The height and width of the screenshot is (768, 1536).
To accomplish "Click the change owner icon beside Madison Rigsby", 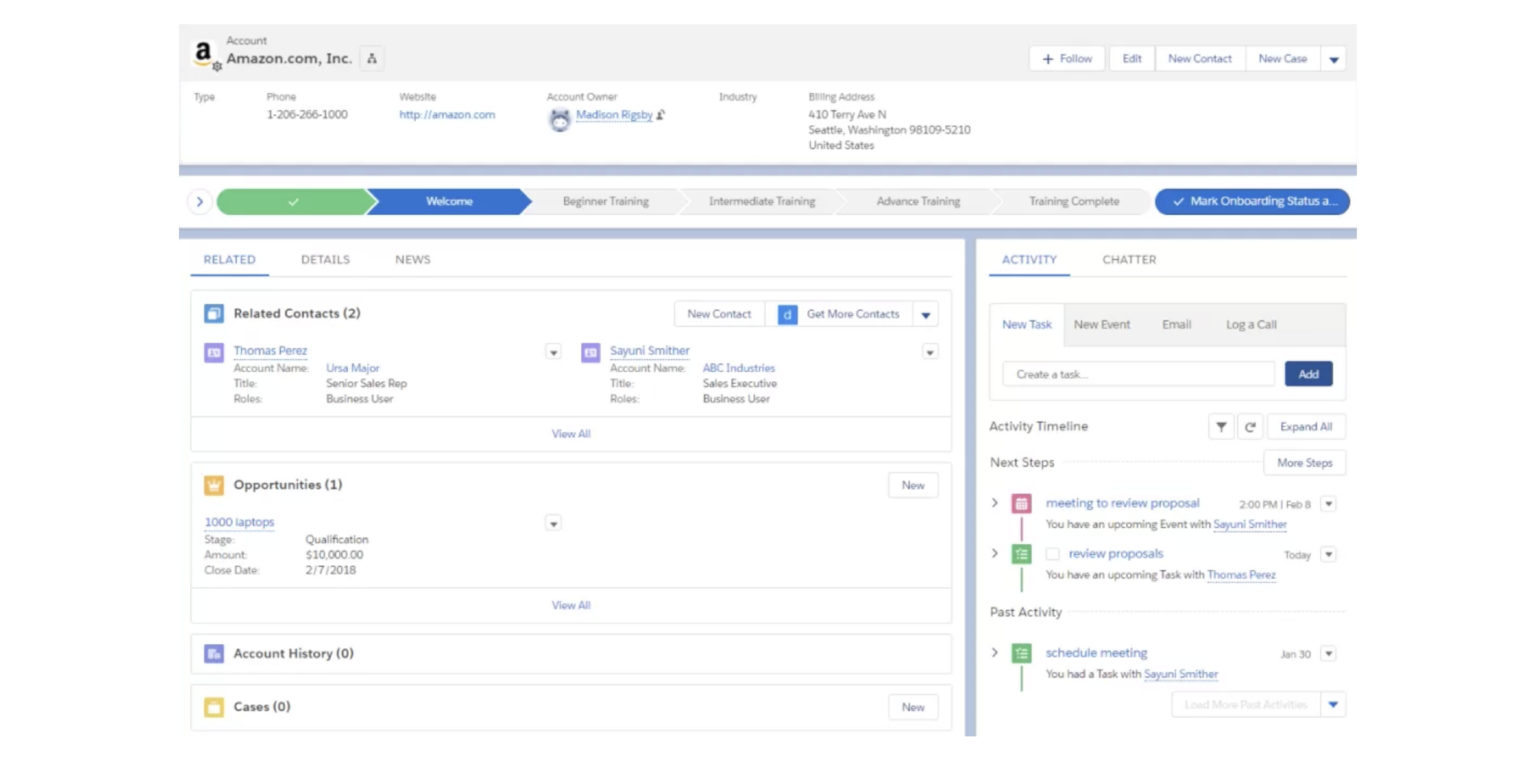I will click(x=660, y=115).
